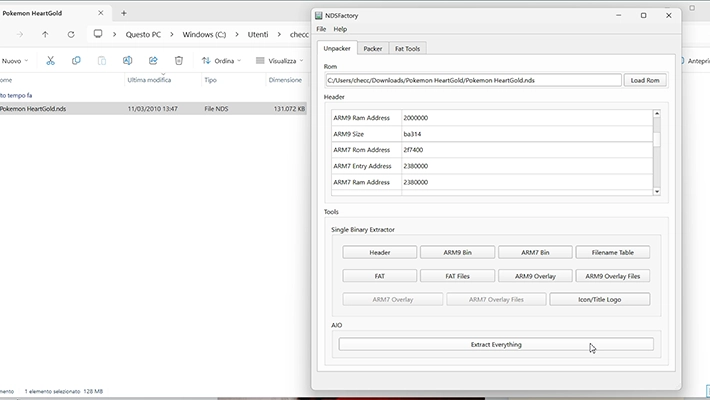Click the forward navigation arrow in File Explorer
Image resolution: width=710 pixels, height=400 pixels.
pos(19,34)
